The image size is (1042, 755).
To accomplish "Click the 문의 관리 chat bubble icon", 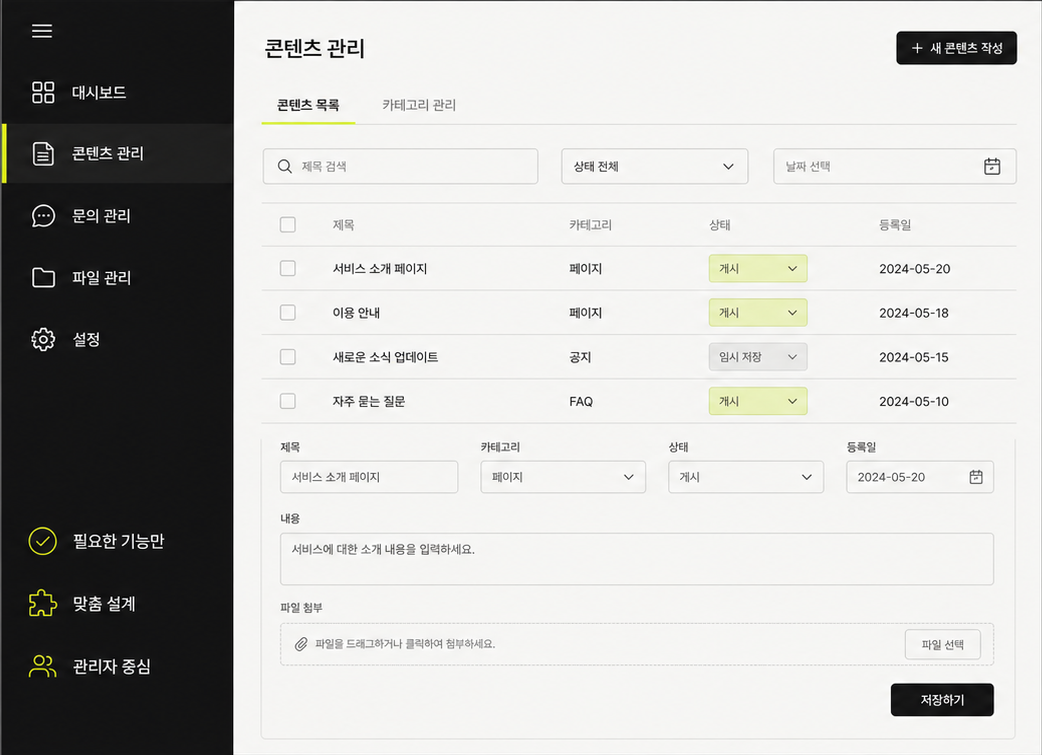I will coord(43,216).
